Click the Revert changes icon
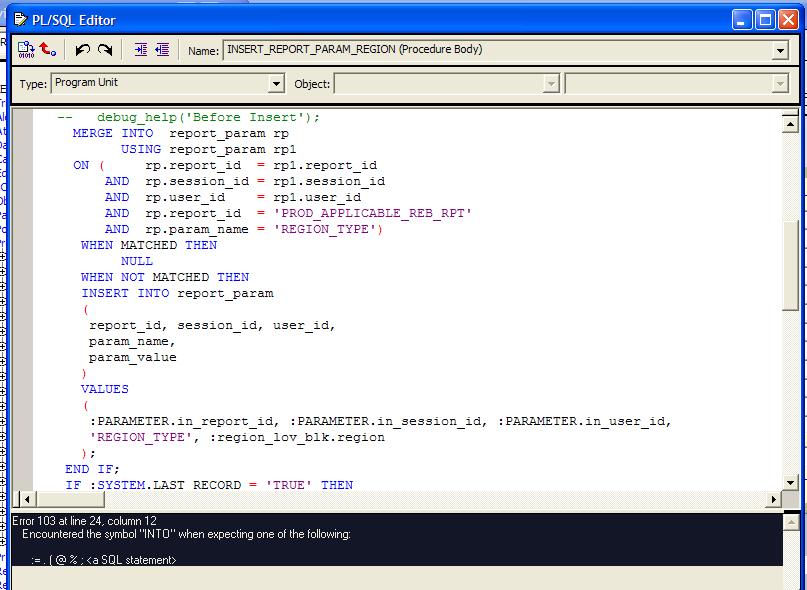 point(48,49)
